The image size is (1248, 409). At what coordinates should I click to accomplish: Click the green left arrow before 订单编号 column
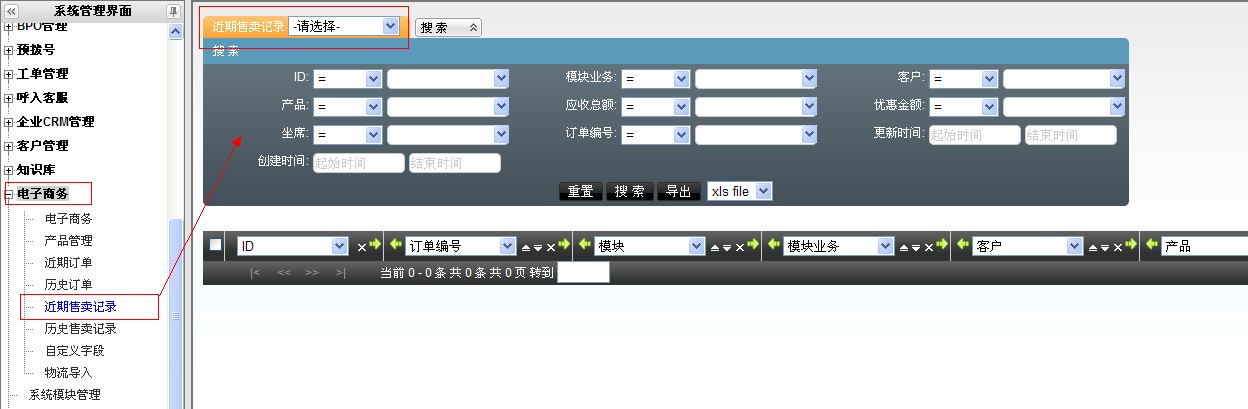(x=395, y=245)
